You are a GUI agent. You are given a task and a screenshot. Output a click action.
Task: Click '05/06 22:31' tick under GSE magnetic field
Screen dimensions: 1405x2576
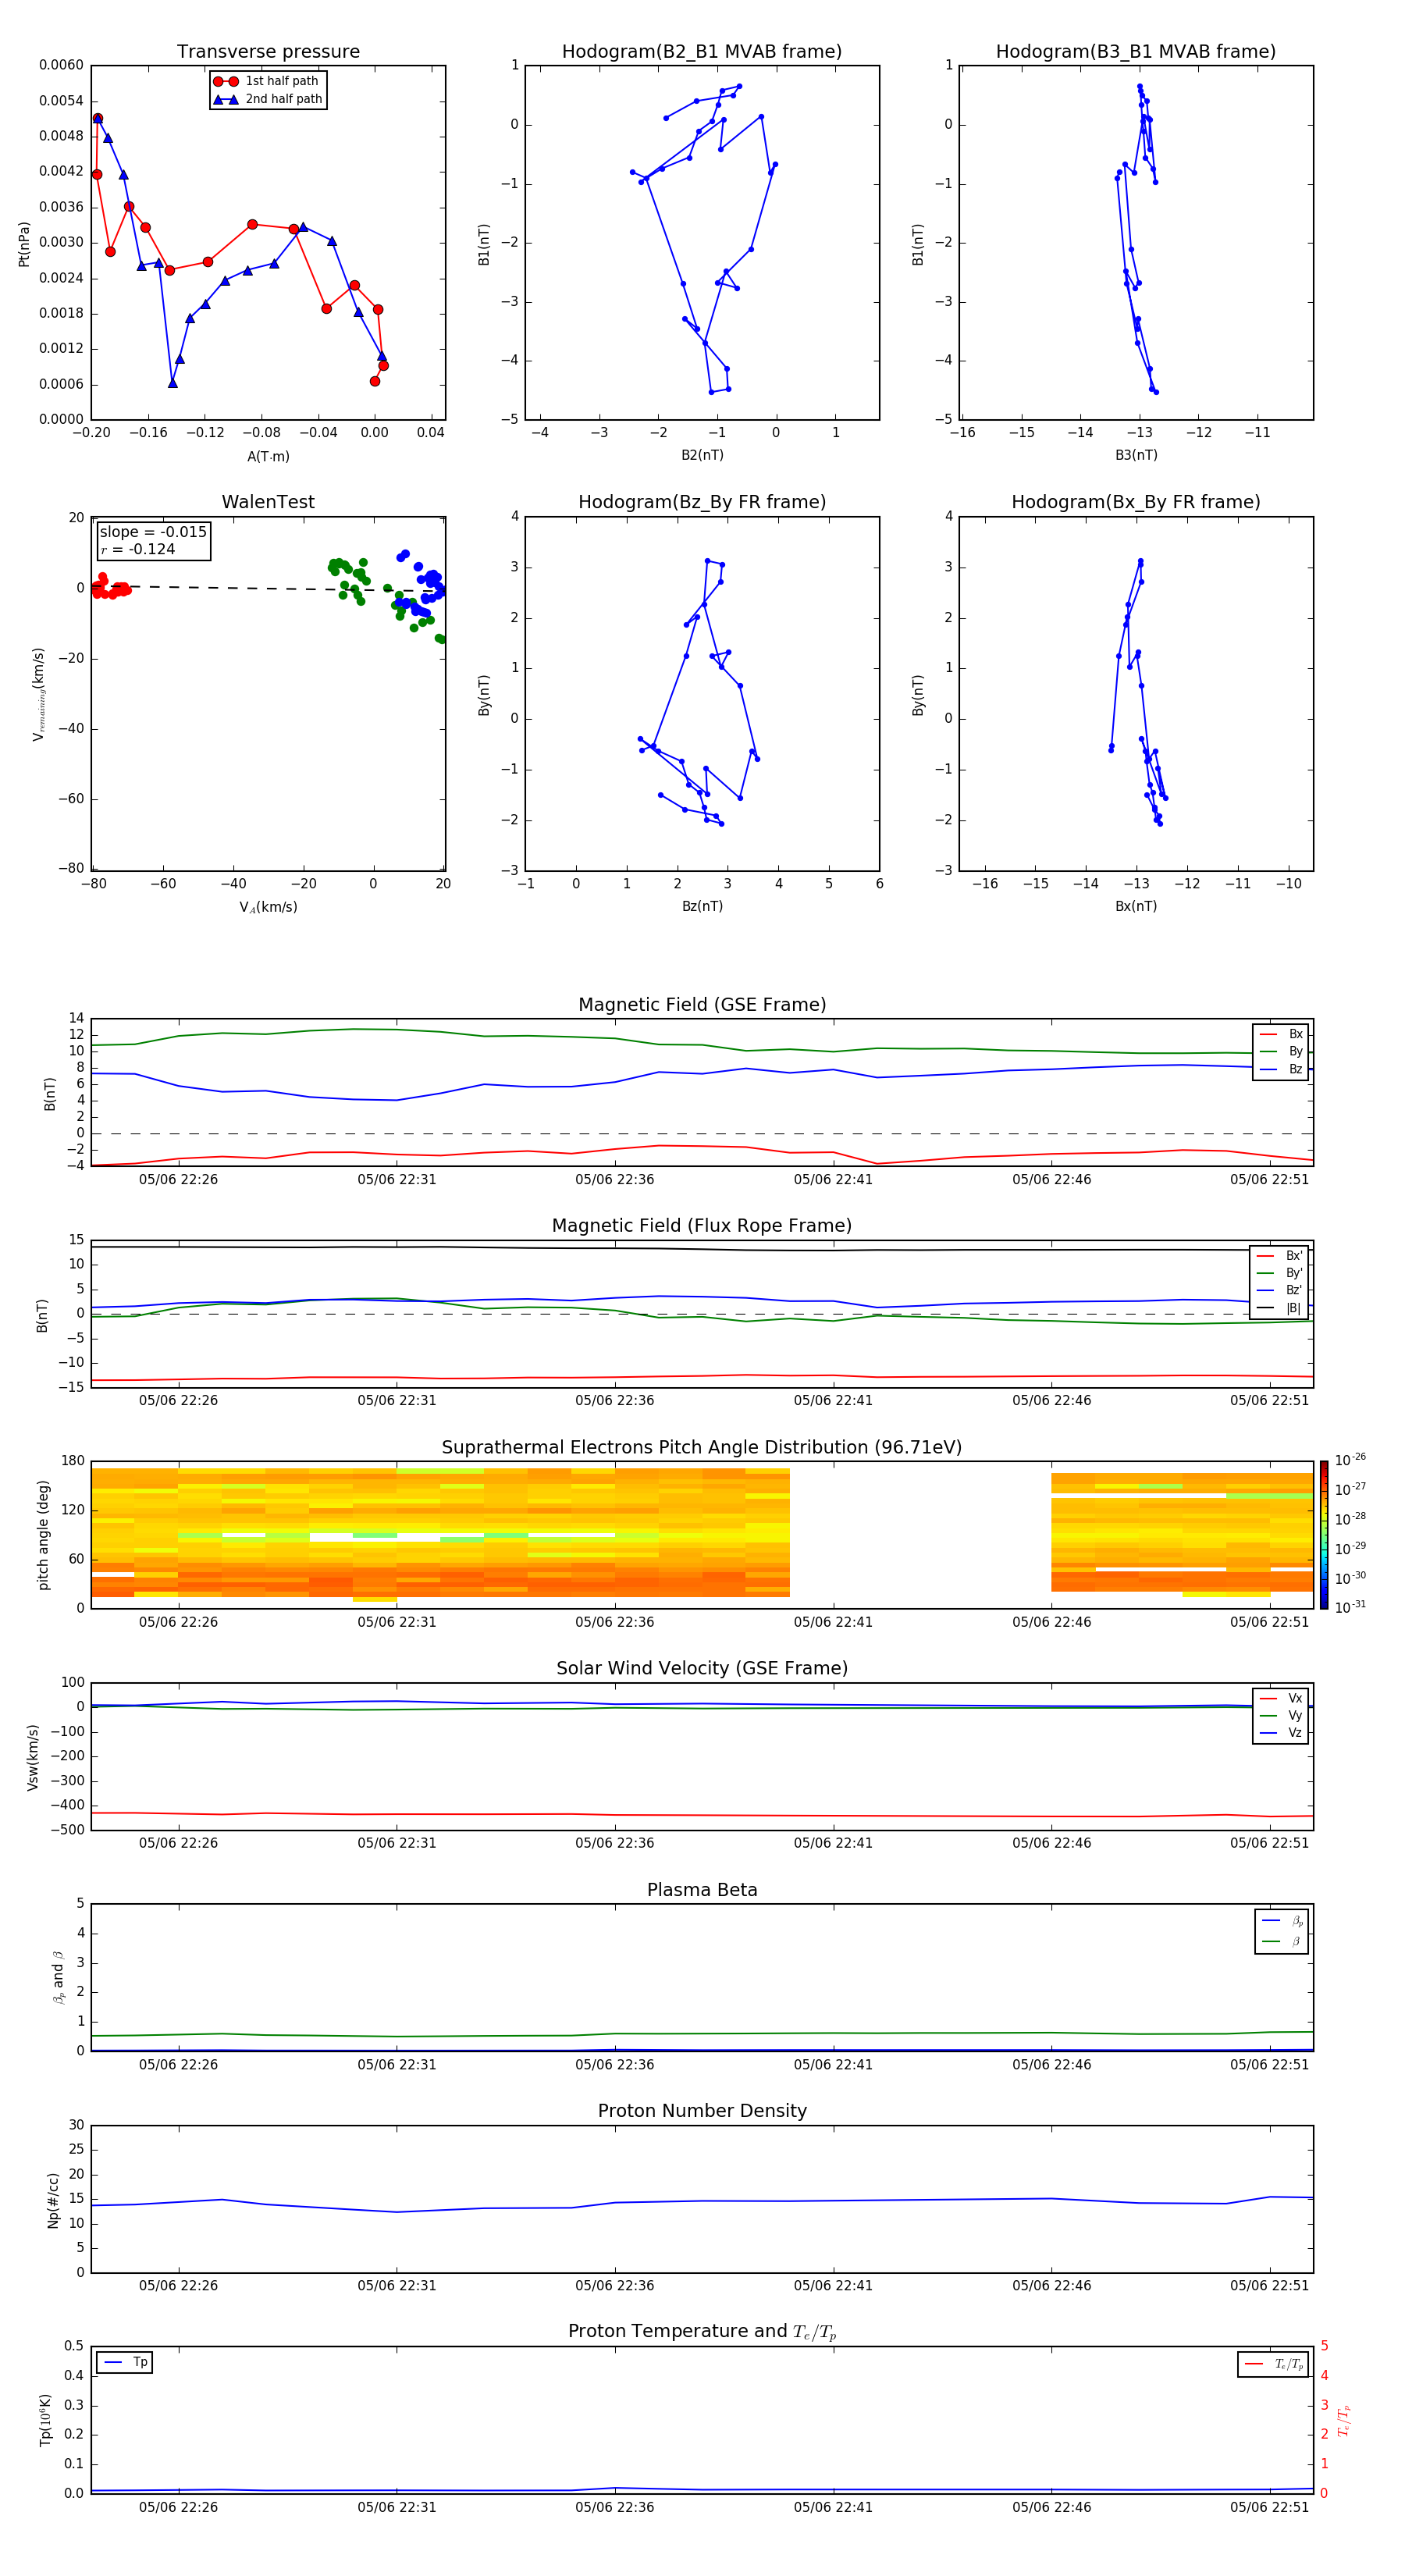[397, 1179]
